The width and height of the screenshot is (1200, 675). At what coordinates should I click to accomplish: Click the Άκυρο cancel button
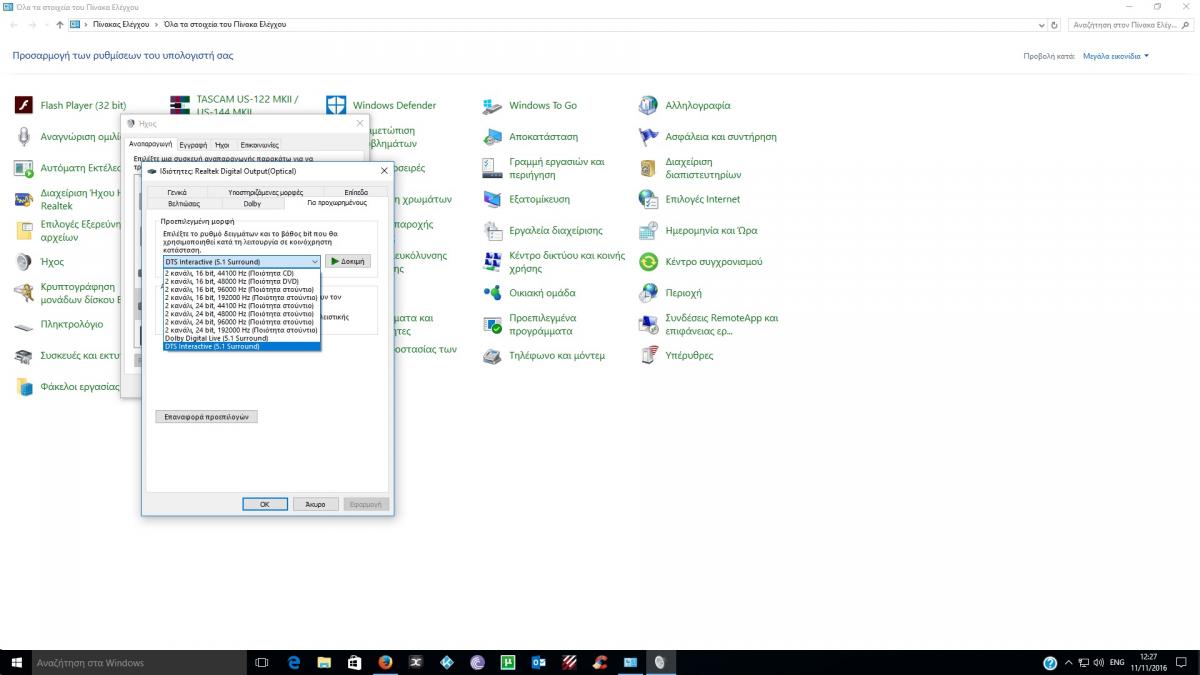(315, 504)
